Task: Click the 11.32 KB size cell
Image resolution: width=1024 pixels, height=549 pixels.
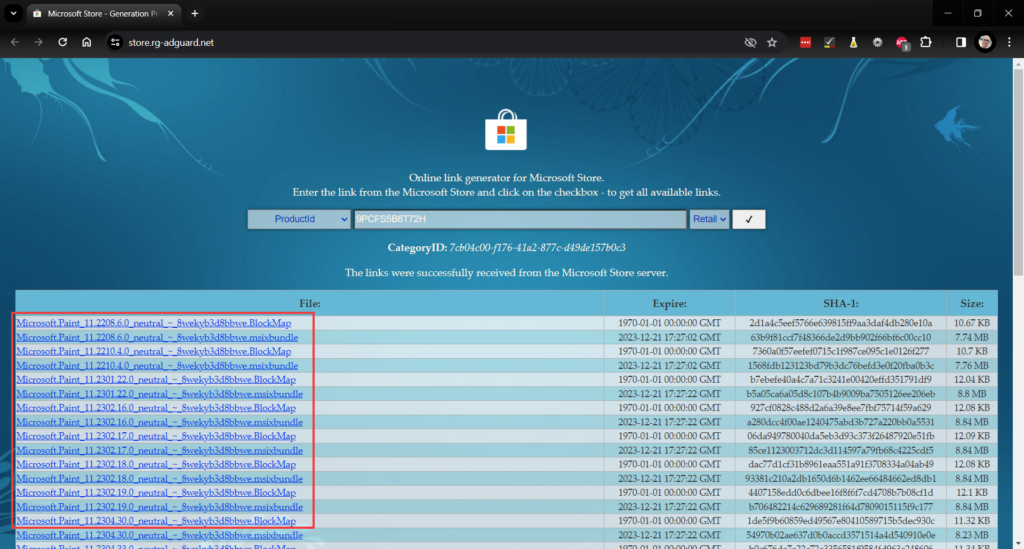Action: tap(972, 521)
